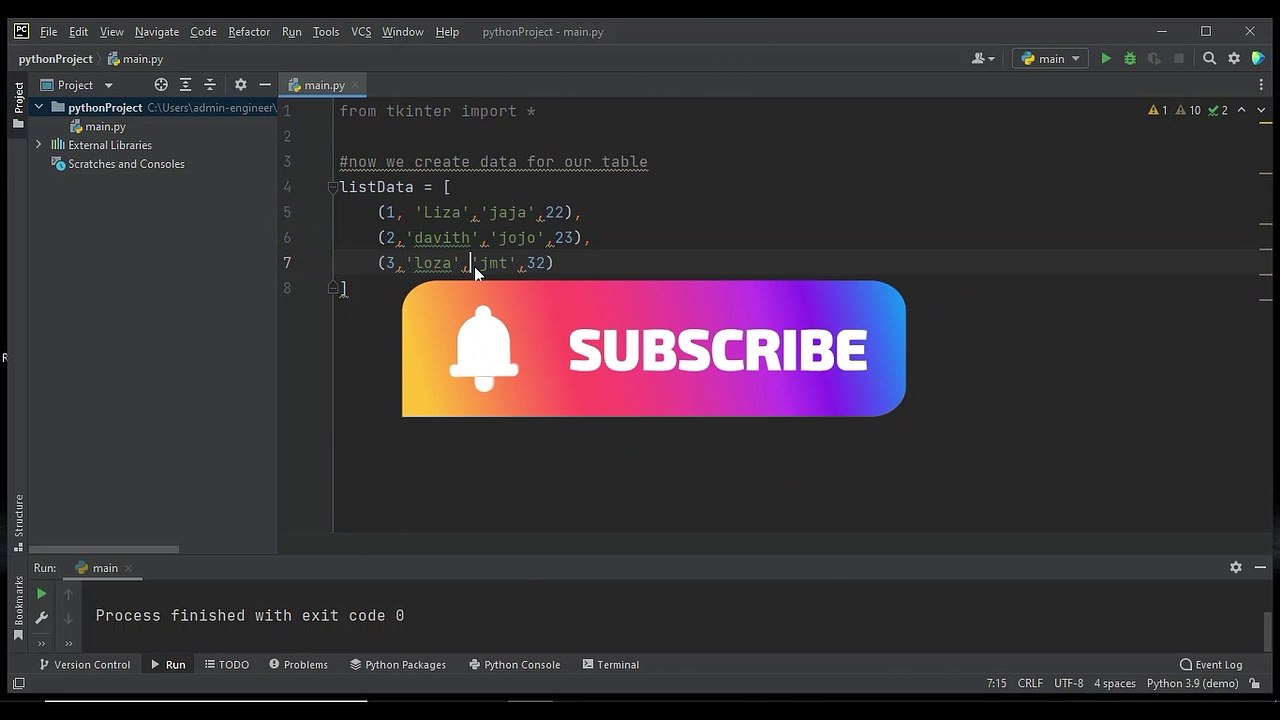1280x720 pixels.
Task: Toggle the Project tool window side button
Action: point(18,105)
